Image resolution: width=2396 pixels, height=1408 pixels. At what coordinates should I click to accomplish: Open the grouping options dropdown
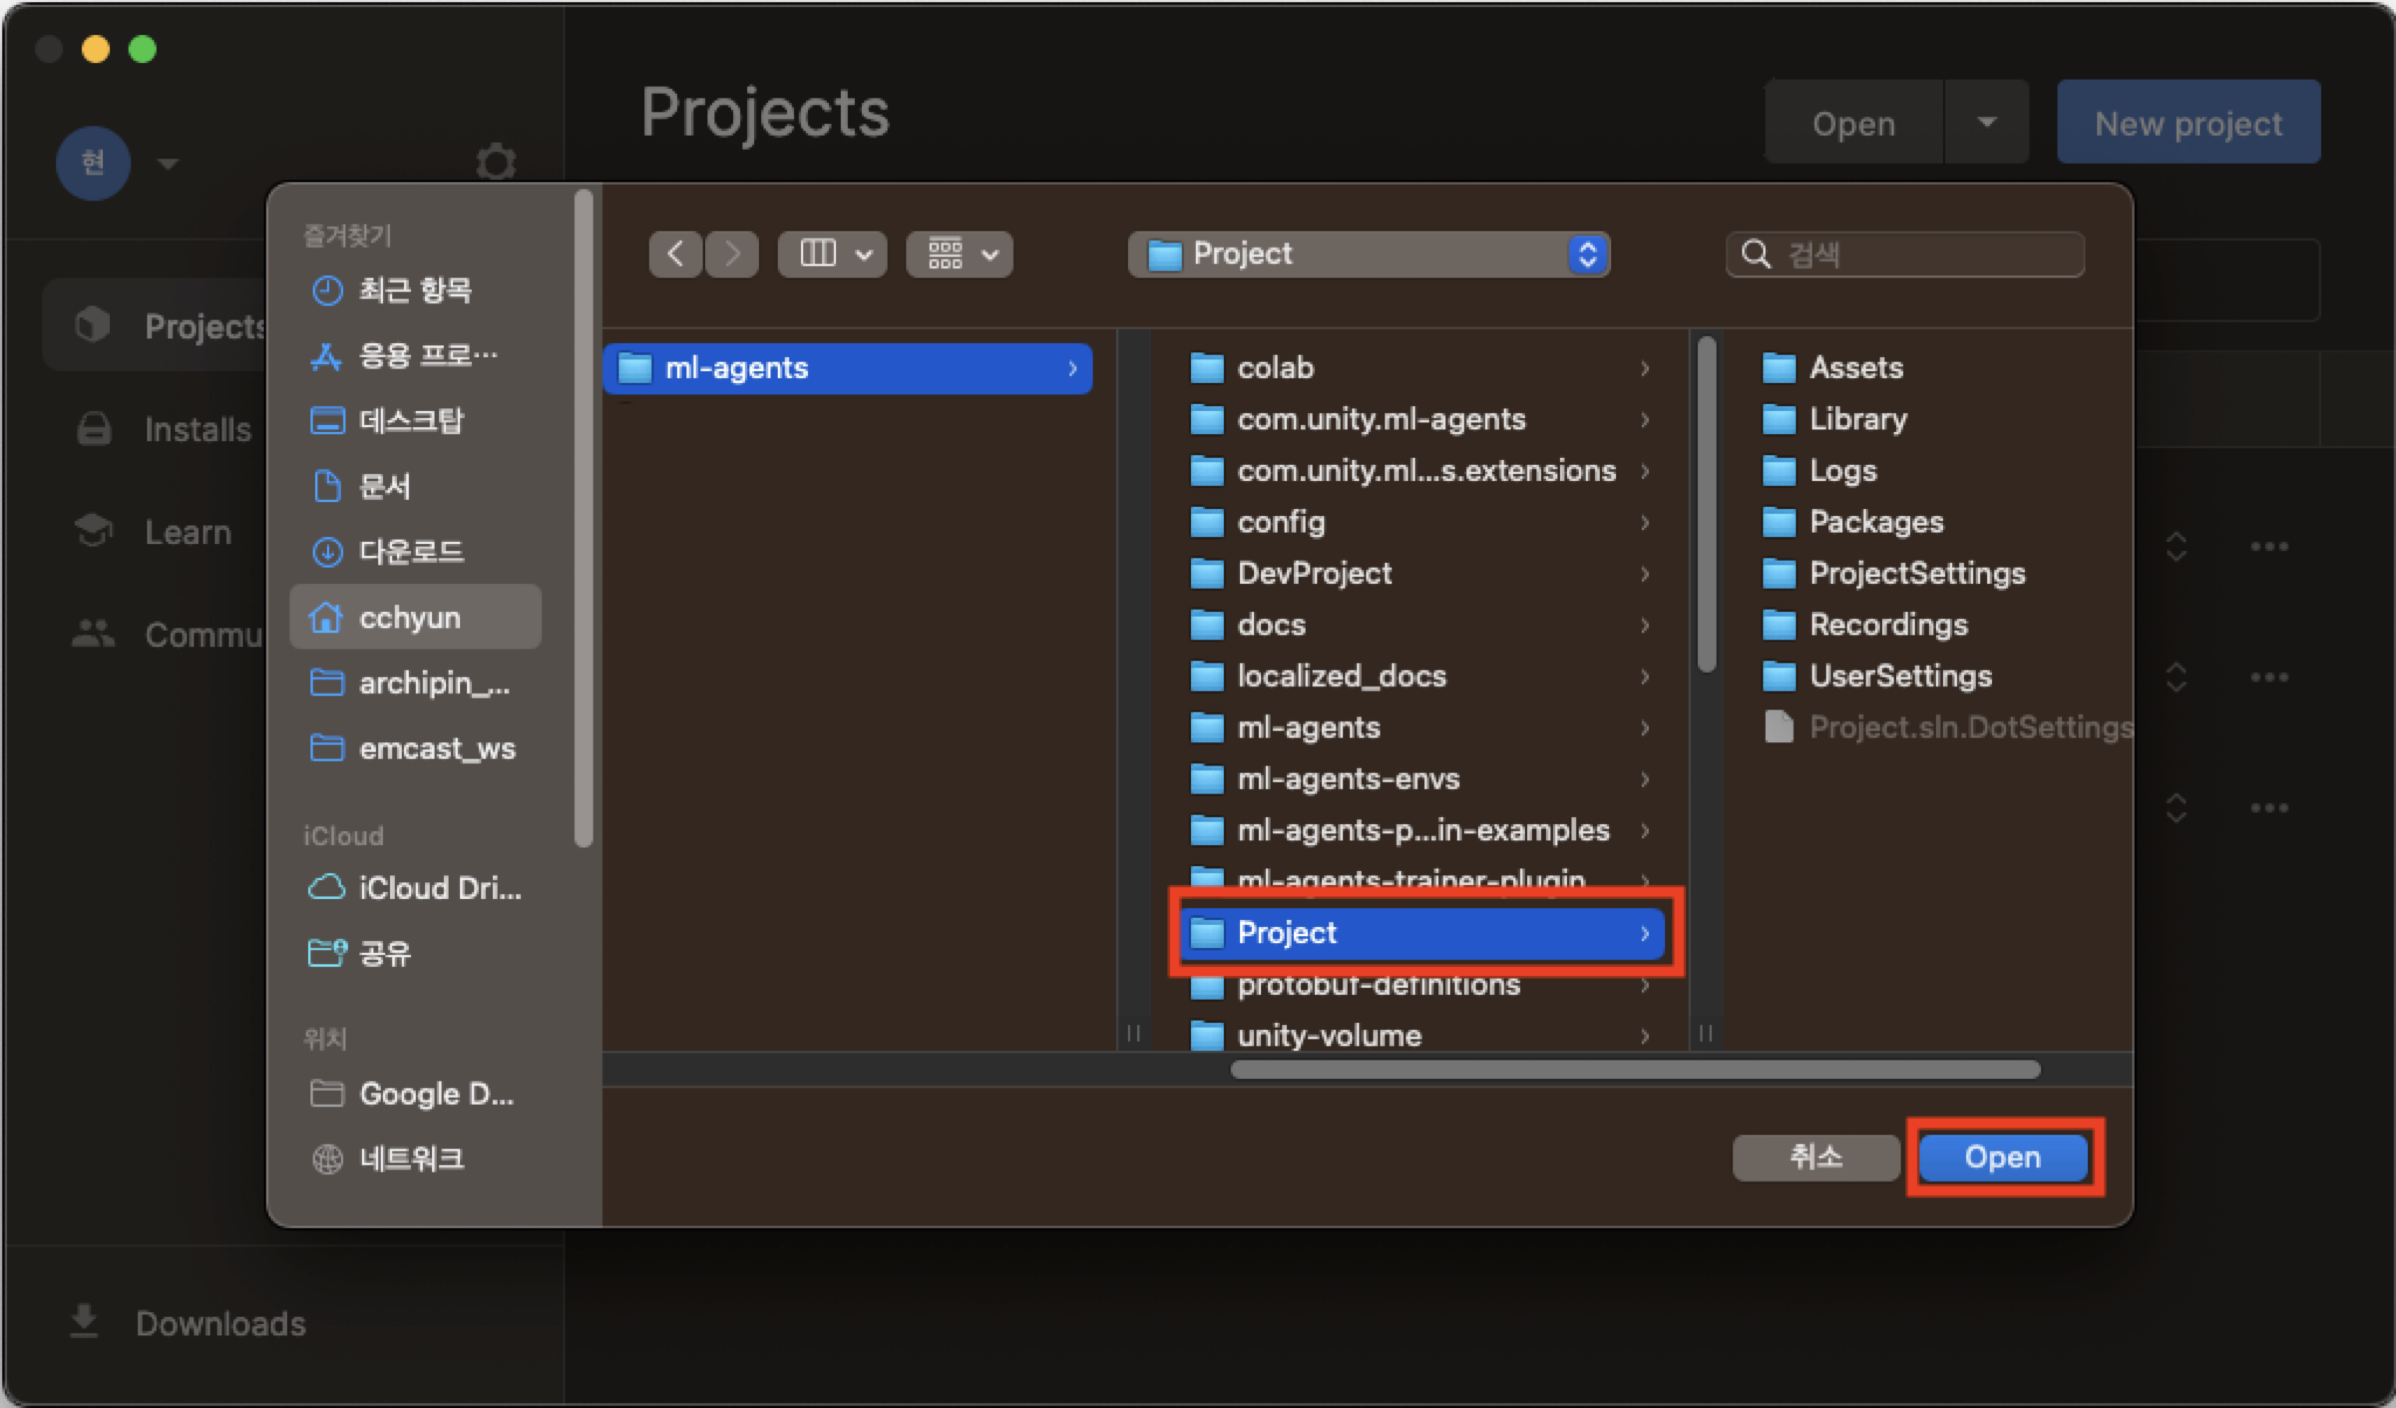coord(959,254)
